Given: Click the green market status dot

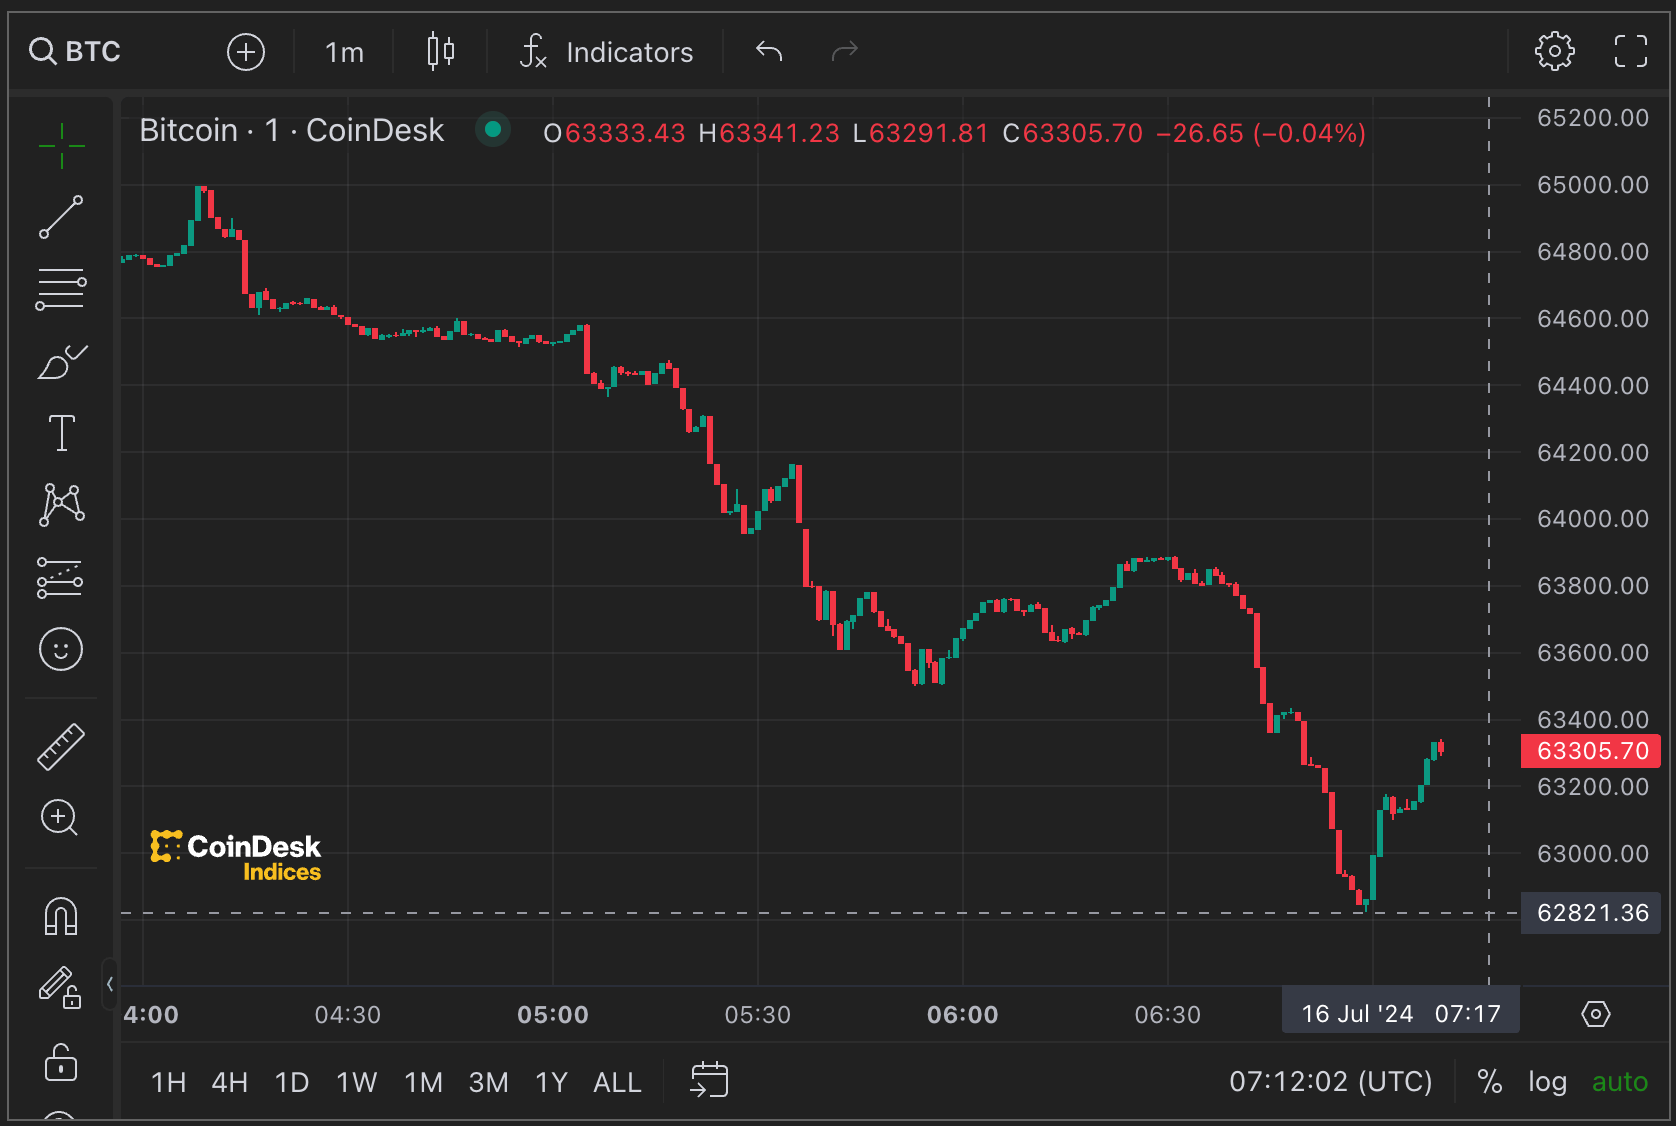Looking at the screenshot, I should (x=492, y=129).
